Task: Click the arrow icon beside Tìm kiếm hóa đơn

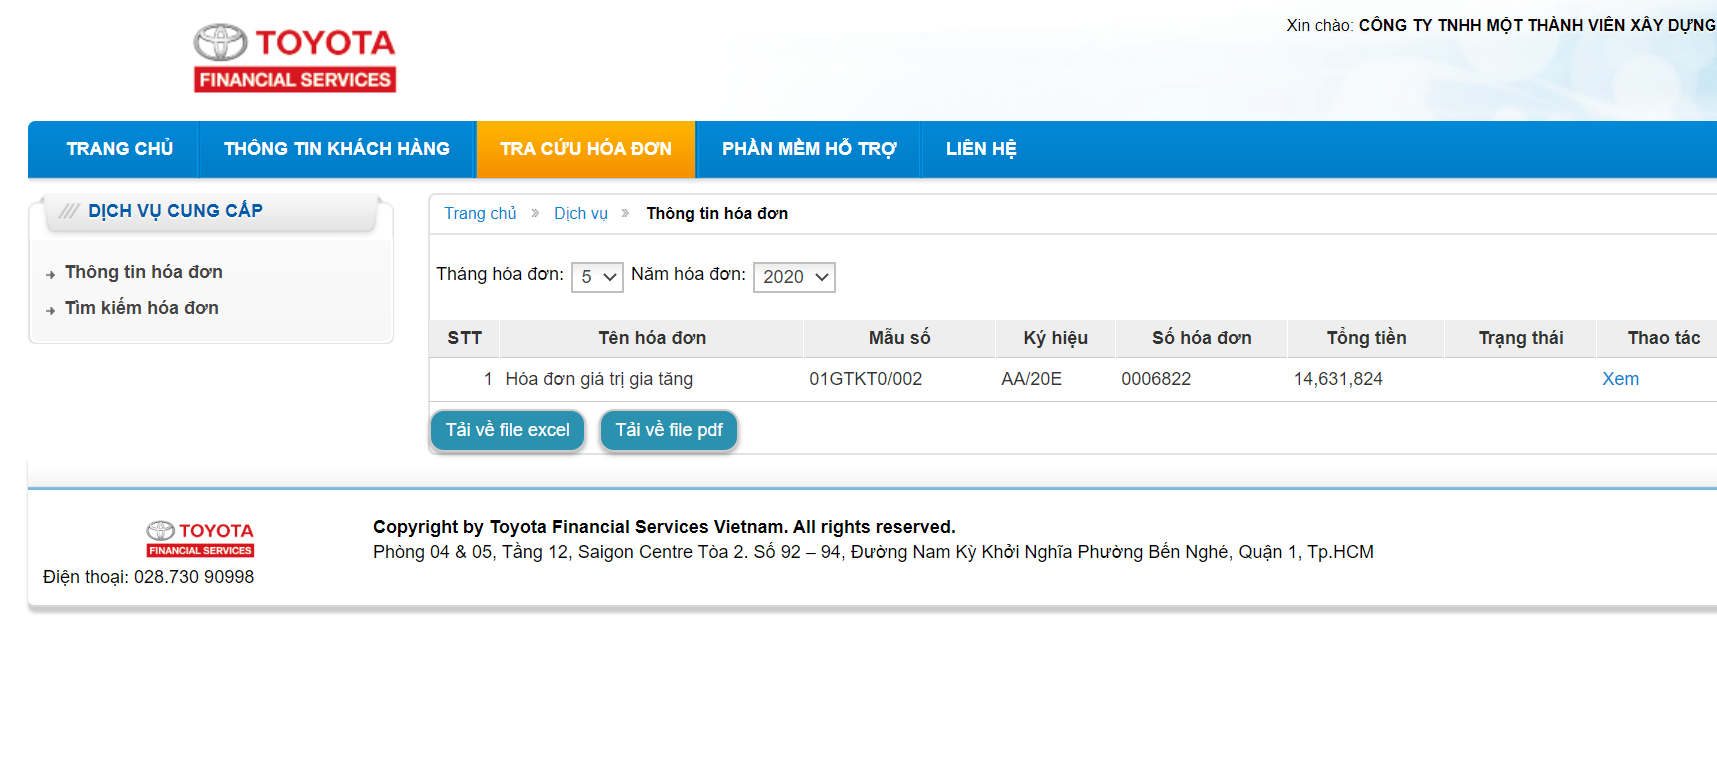Action: pos(50,311)
